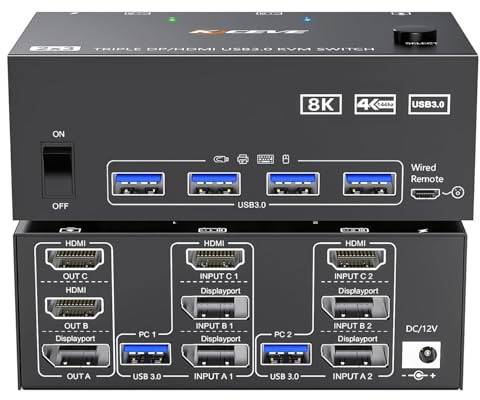This screenshot has width=480, height=400.
Task: Click the 'OUT B' label
Action: coord(76,326)
